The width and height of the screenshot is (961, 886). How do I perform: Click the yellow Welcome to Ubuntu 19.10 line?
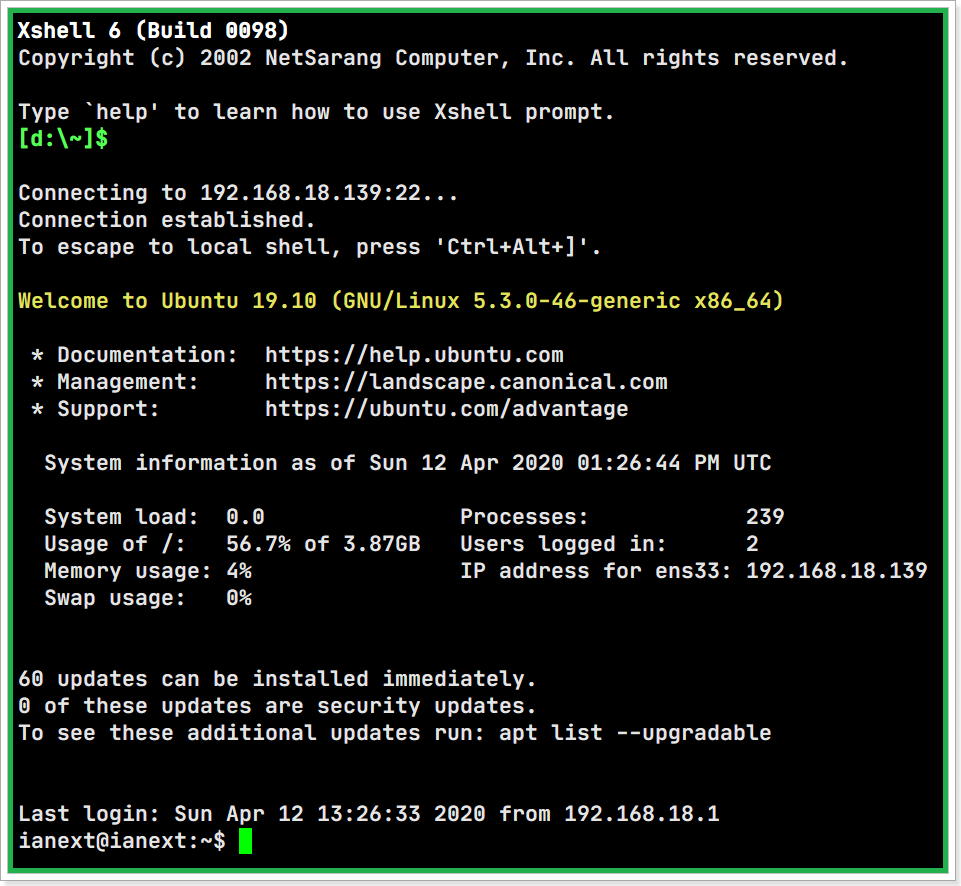pyautogui.click(x=401, y=301)
